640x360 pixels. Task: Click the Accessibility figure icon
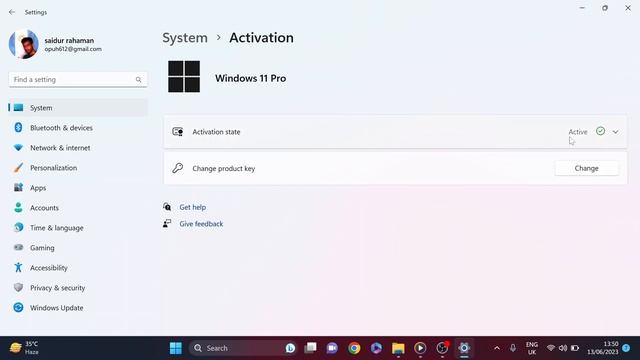(18, 267)
